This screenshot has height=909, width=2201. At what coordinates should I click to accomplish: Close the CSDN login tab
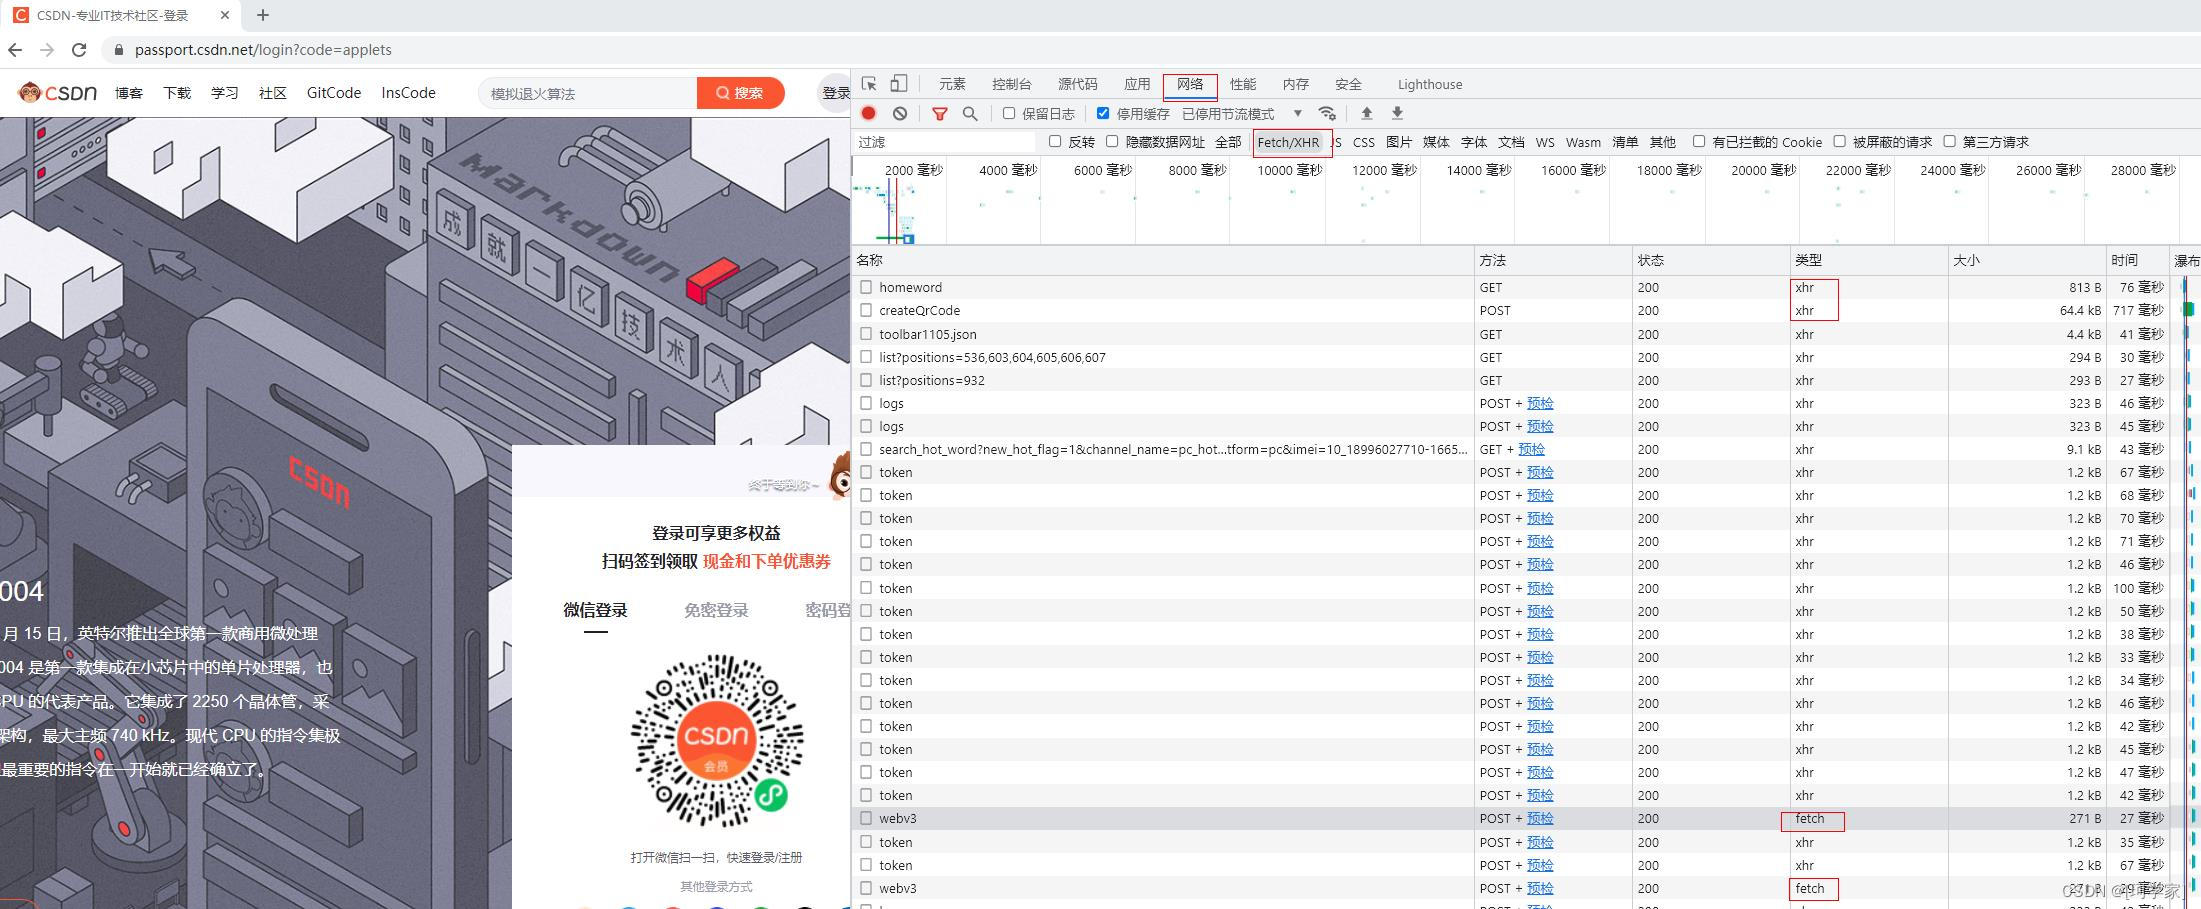click(224, 15)
